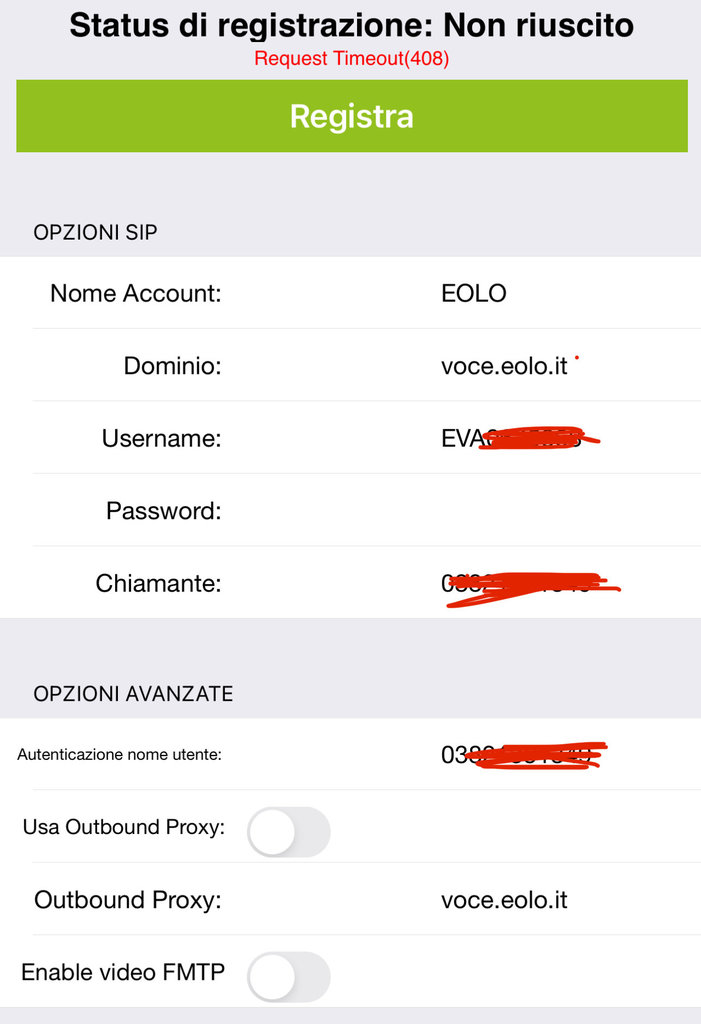The width and height of the screenshot is (701, 1024).
Task: Tap the OPZIONI SIP section header
Action: point(96,232)
